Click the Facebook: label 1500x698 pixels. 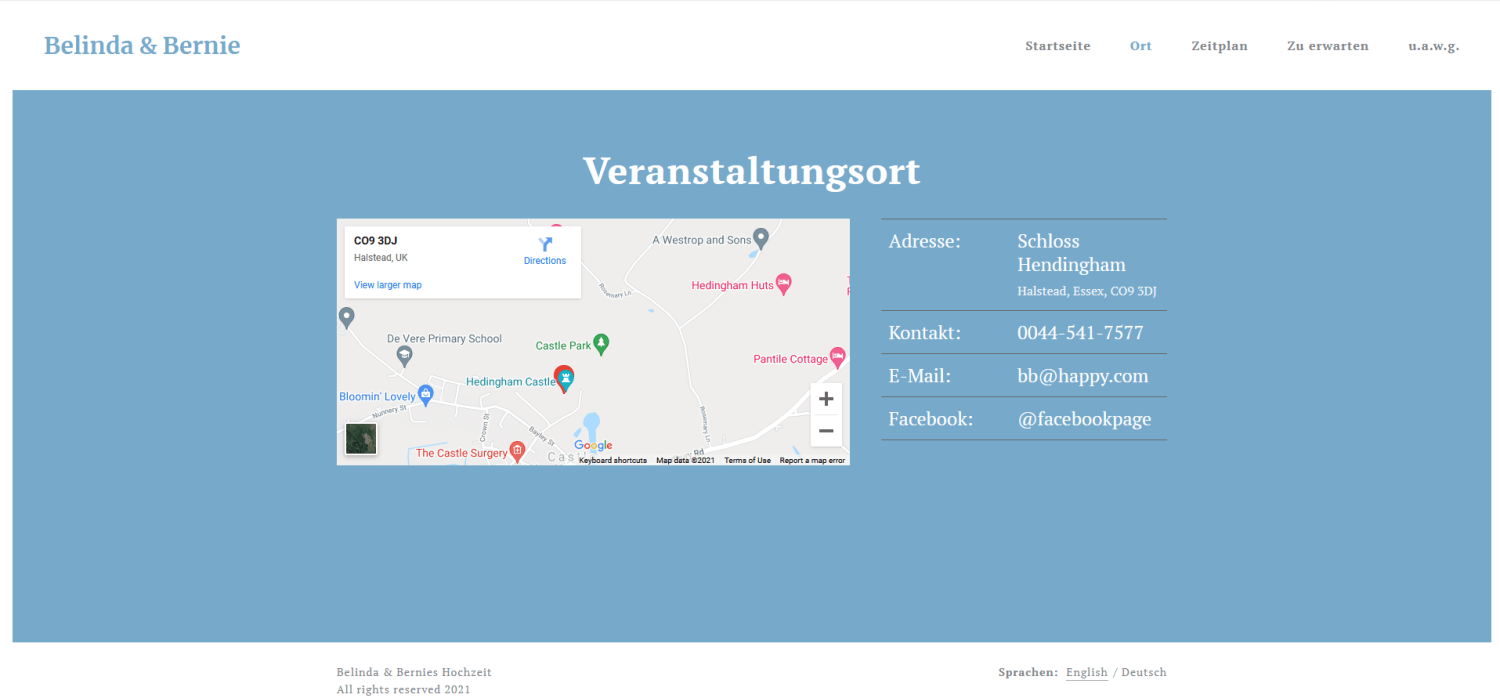[x=930, y=419]
